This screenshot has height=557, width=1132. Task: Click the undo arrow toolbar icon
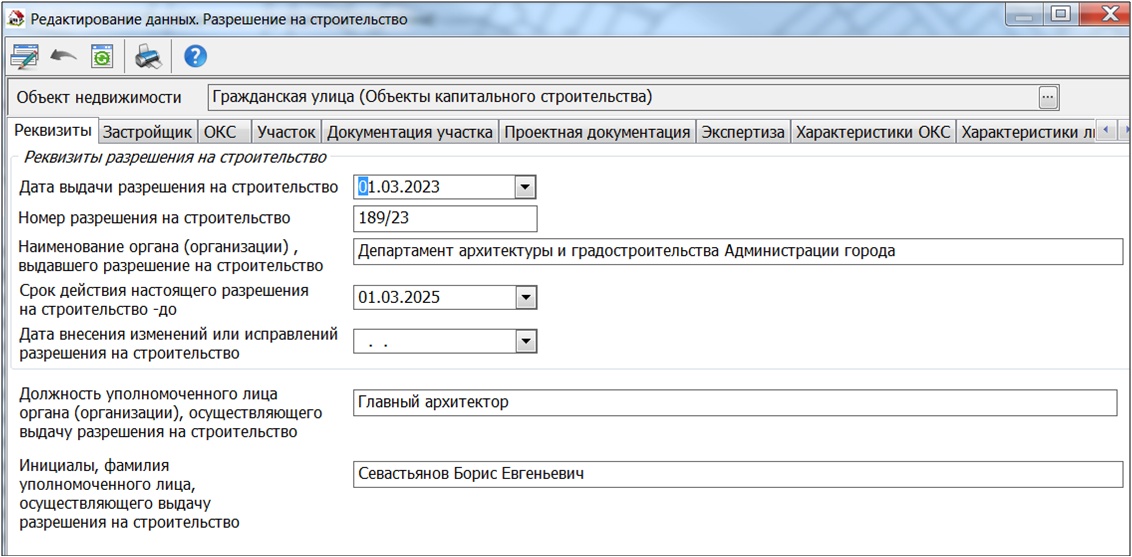pos(64,56)
